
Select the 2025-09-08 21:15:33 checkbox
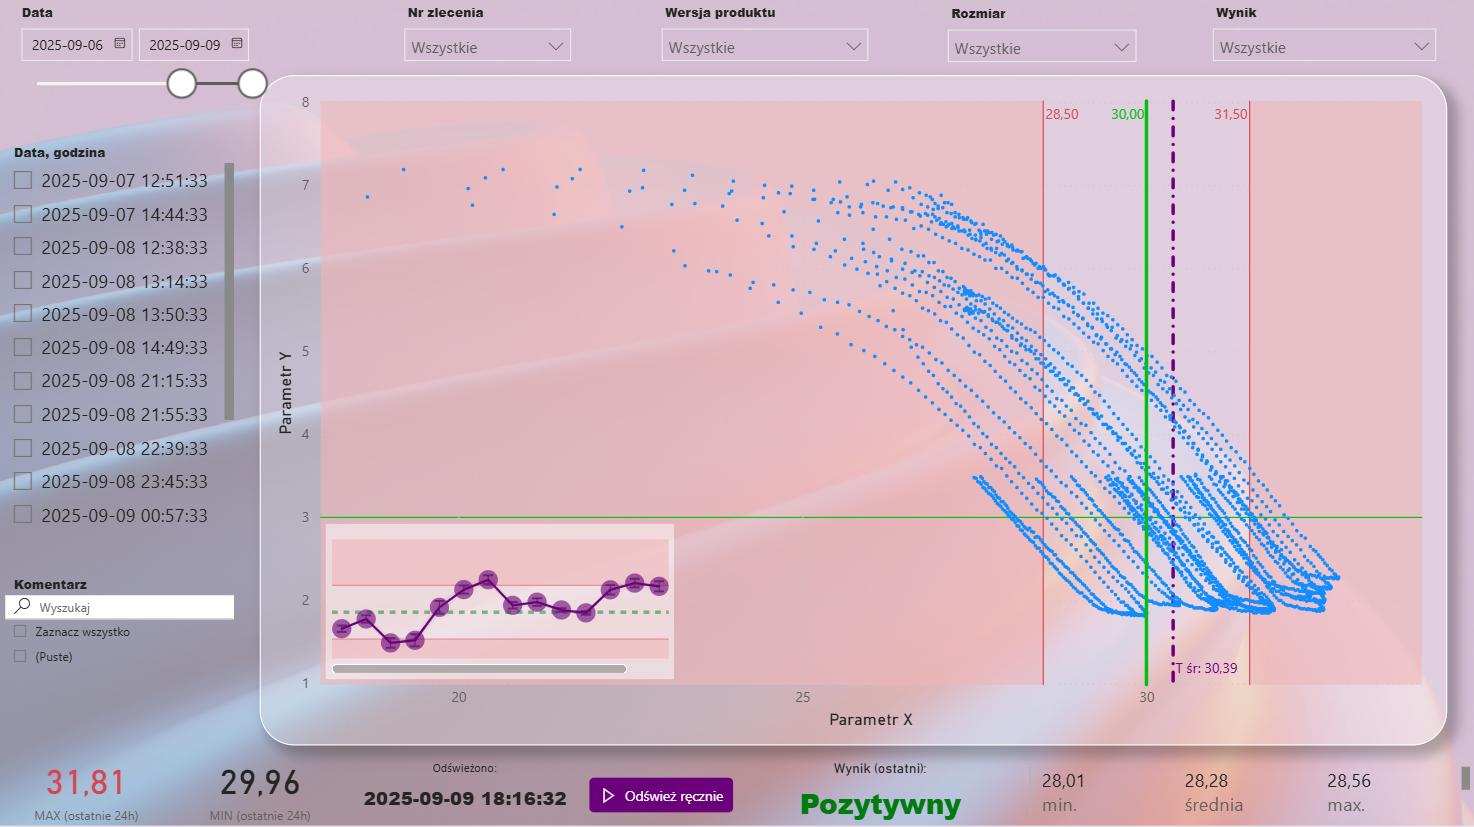(23, 381)
